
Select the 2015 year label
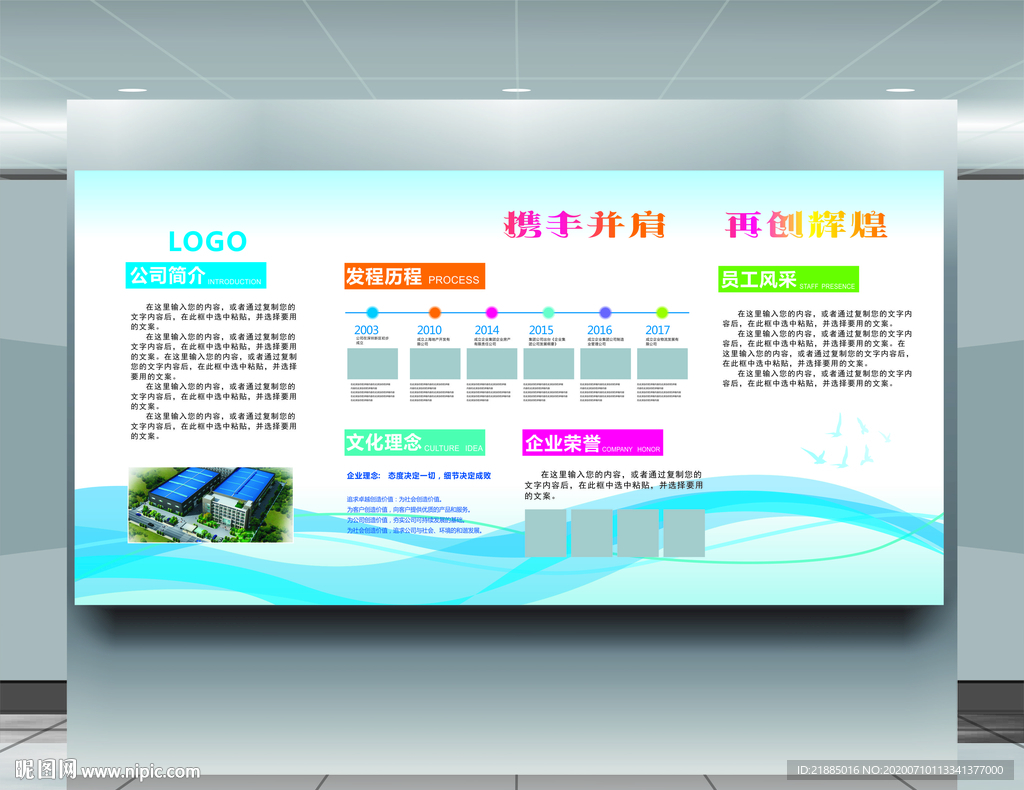541,330
